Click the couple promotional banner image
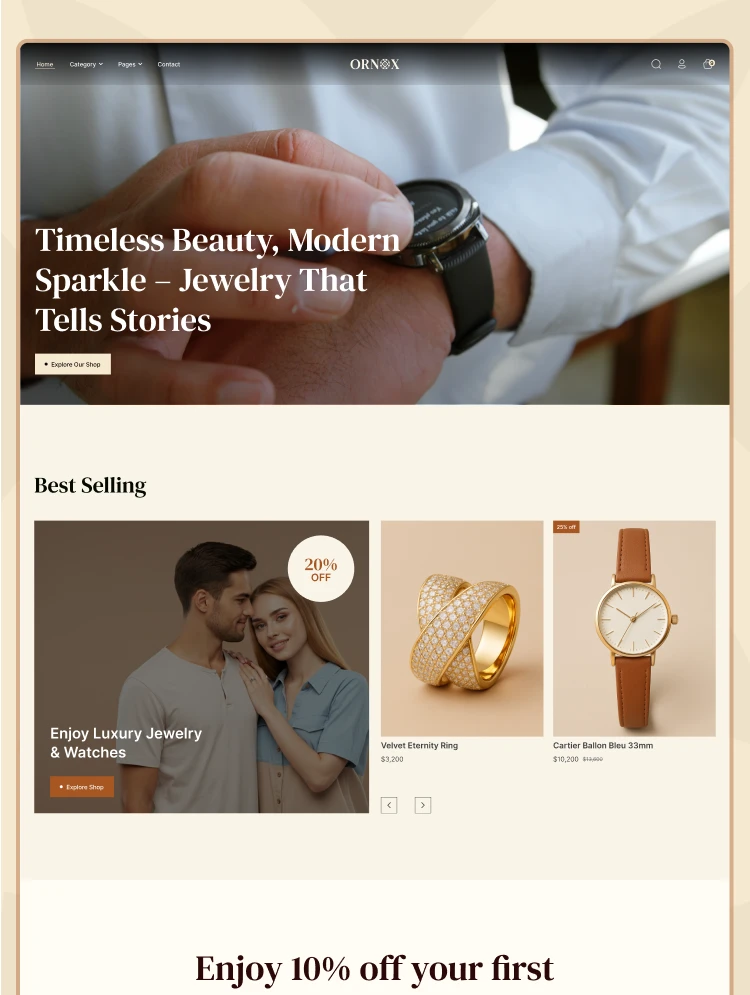This screenshot has height=995, width=750. click(x=201, y=666)
